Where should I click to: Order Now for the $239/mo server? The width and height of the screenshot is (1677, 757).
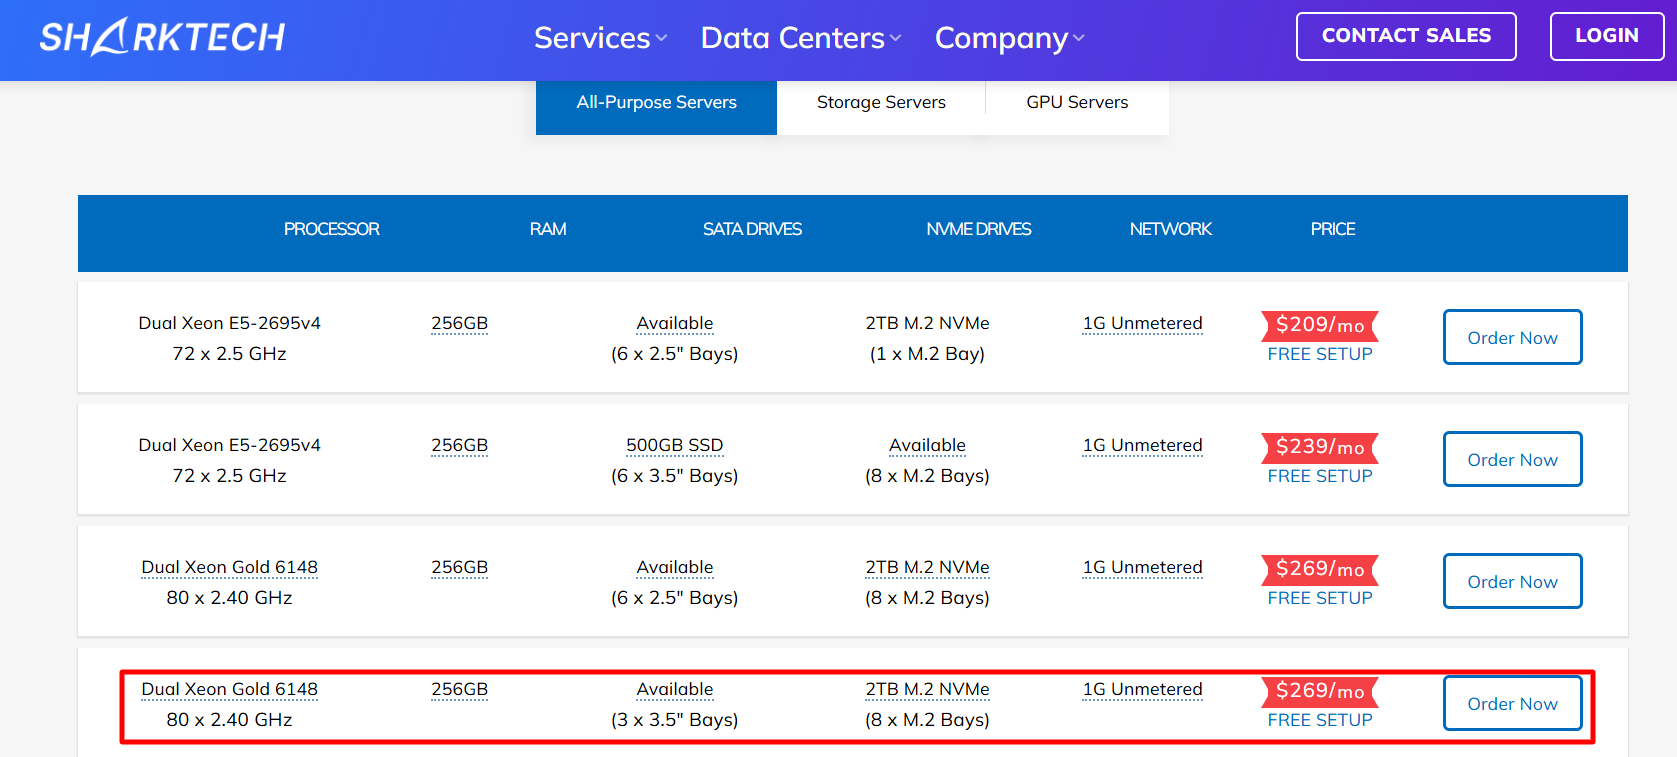[x=1512, y=459]
